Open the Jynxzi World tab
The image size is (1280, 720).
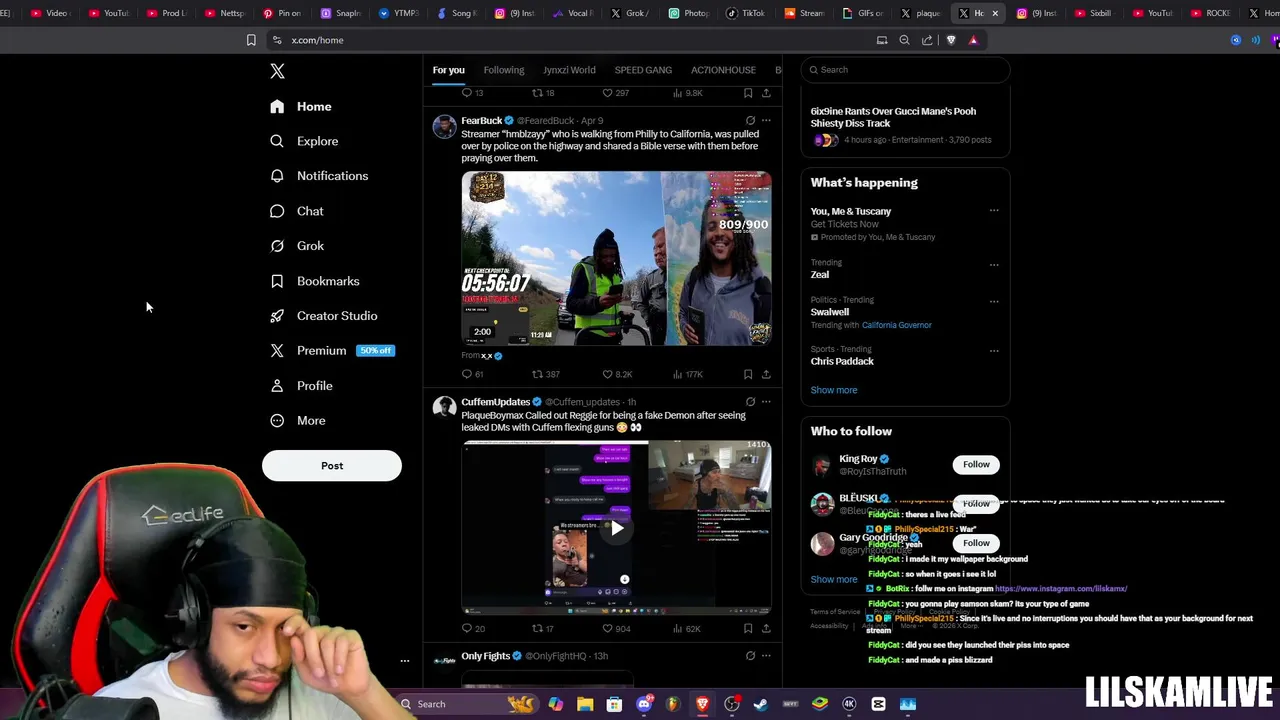coord(569,70)
